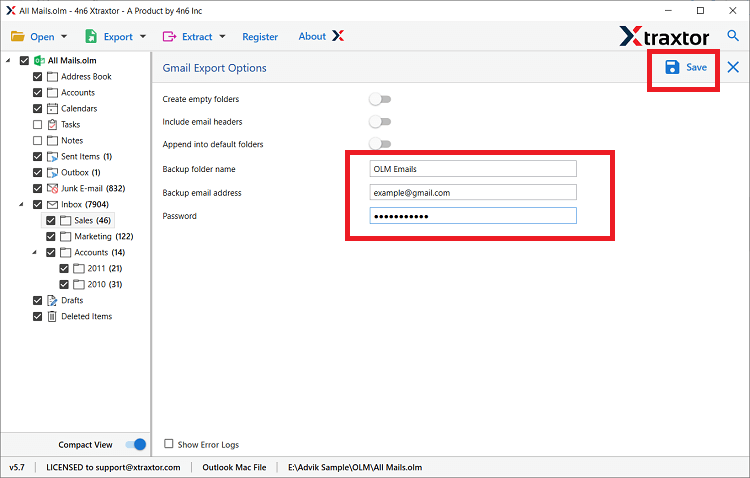Select the Sales (46) folder
This screenshot has width=750, height=478.
92,221
